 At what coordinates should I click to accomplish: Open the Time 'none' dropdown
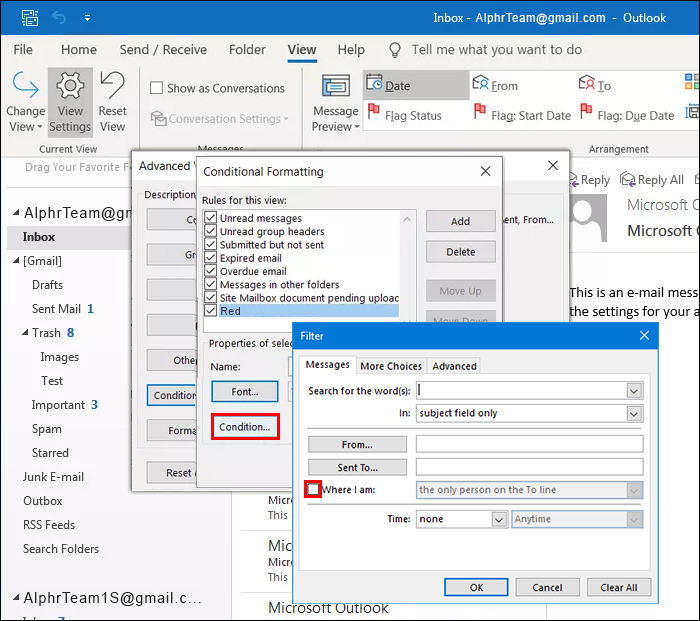click(x=499, y=519)
